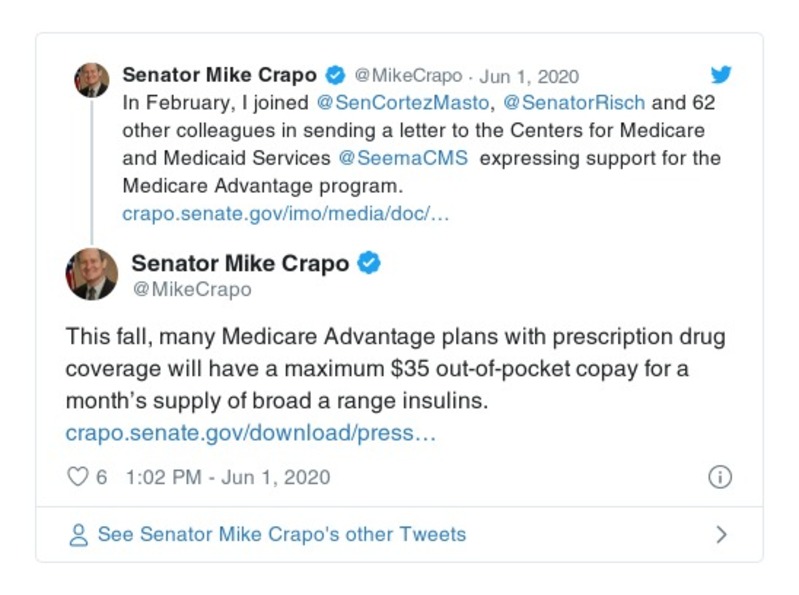Click the person icon beside other Tweets

point(78,535)
